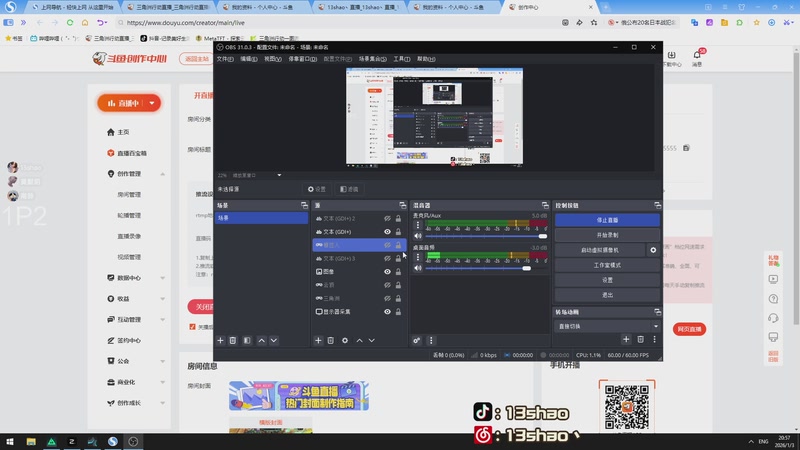Remove scene transition with trash icon

coord(640,339)
